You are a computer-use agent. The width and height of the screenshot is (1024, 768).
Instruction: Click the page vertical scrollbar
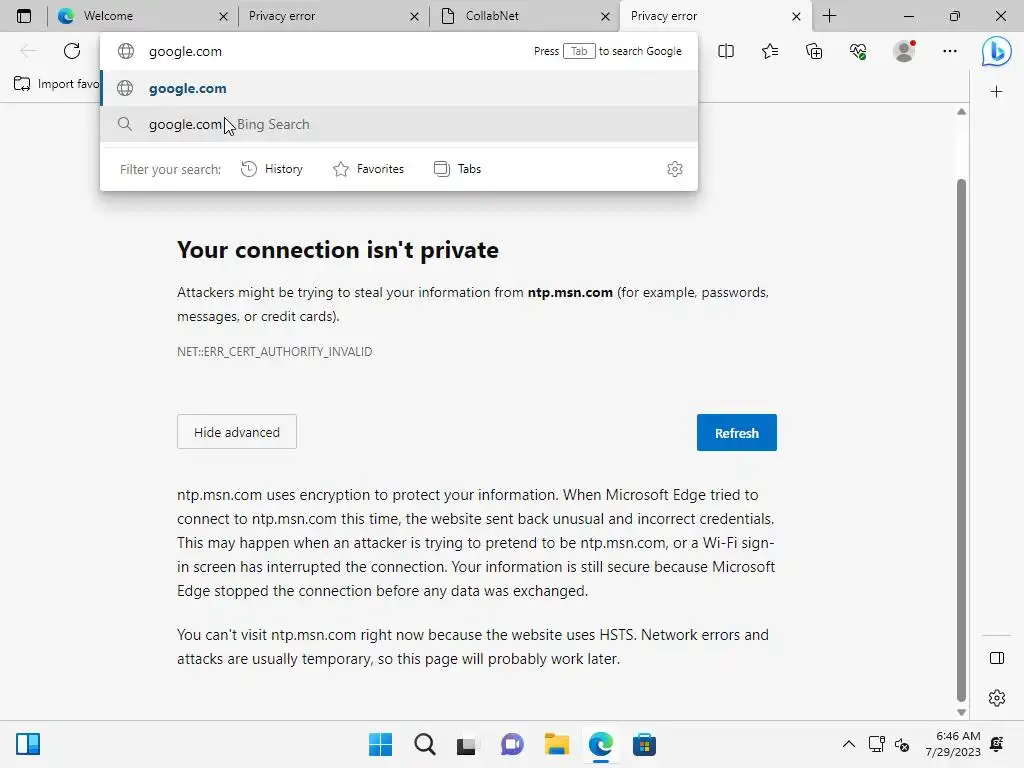961,440
